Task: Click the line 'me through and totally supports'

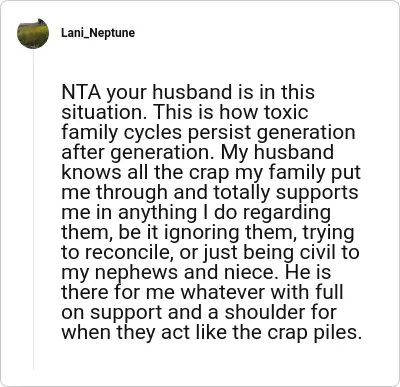Action: click(210, 193)
